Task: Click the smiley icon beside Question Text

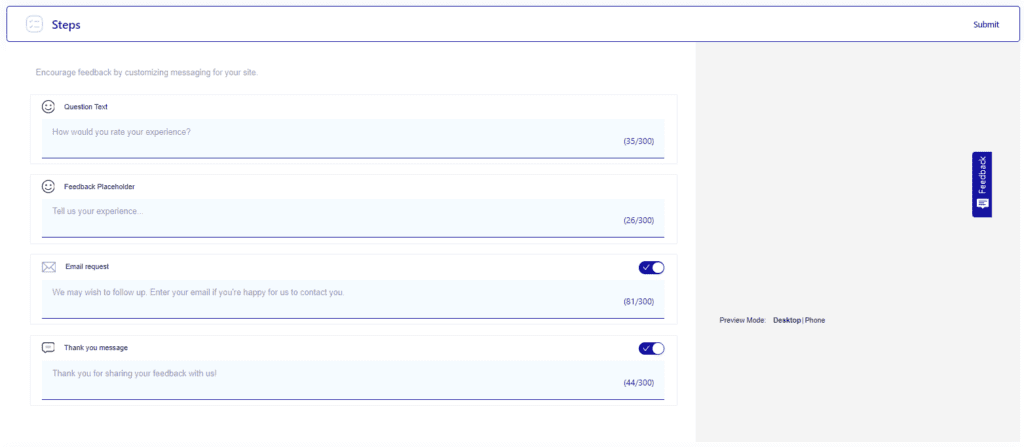Action: (48, 106)
